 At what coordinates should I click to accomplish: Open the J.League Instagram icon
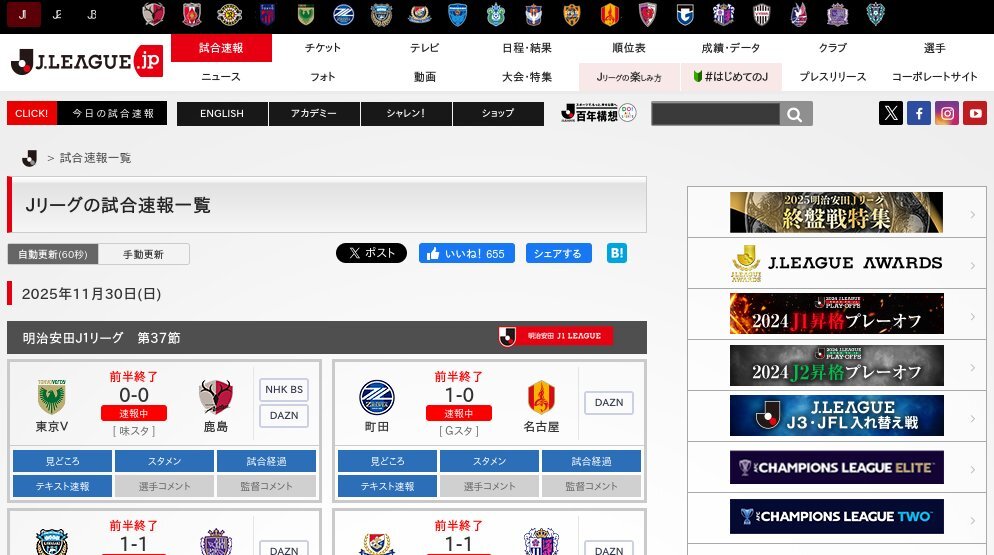point(947,113)
